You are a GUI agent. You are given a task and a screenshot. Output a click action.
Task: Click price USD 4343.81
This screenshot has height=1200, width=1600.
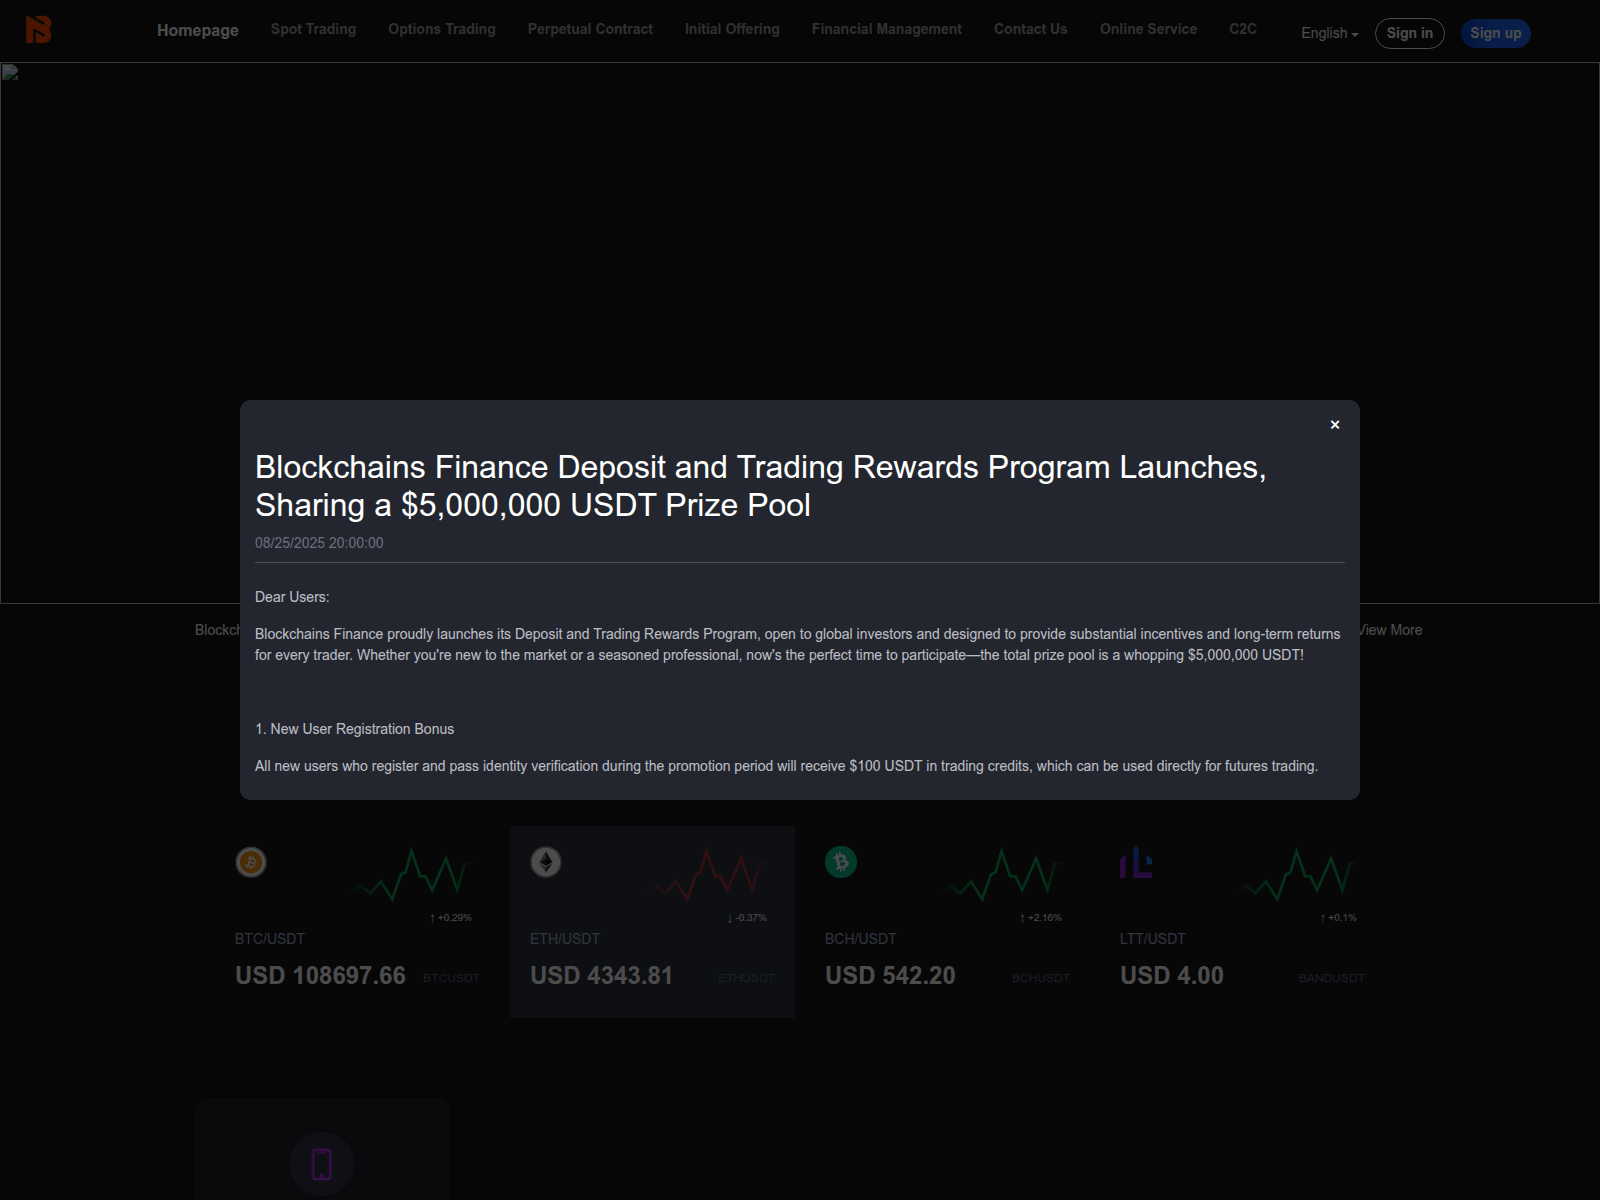(602, 976)
